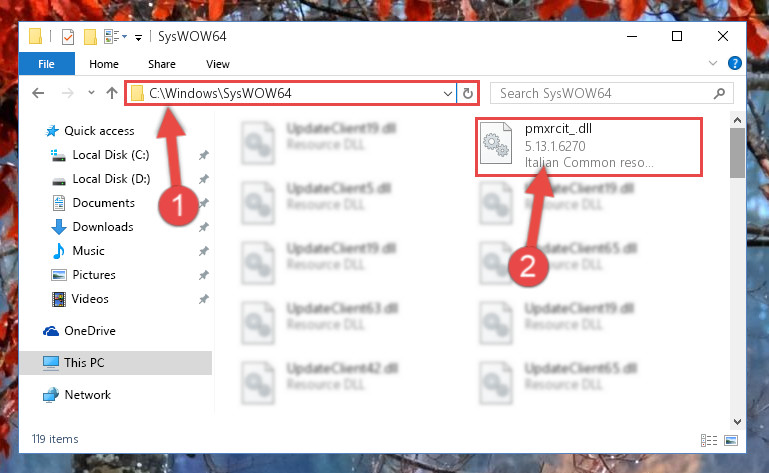Unpin Downloads from Quick access

pyautogui.click(x=204, y=227)
